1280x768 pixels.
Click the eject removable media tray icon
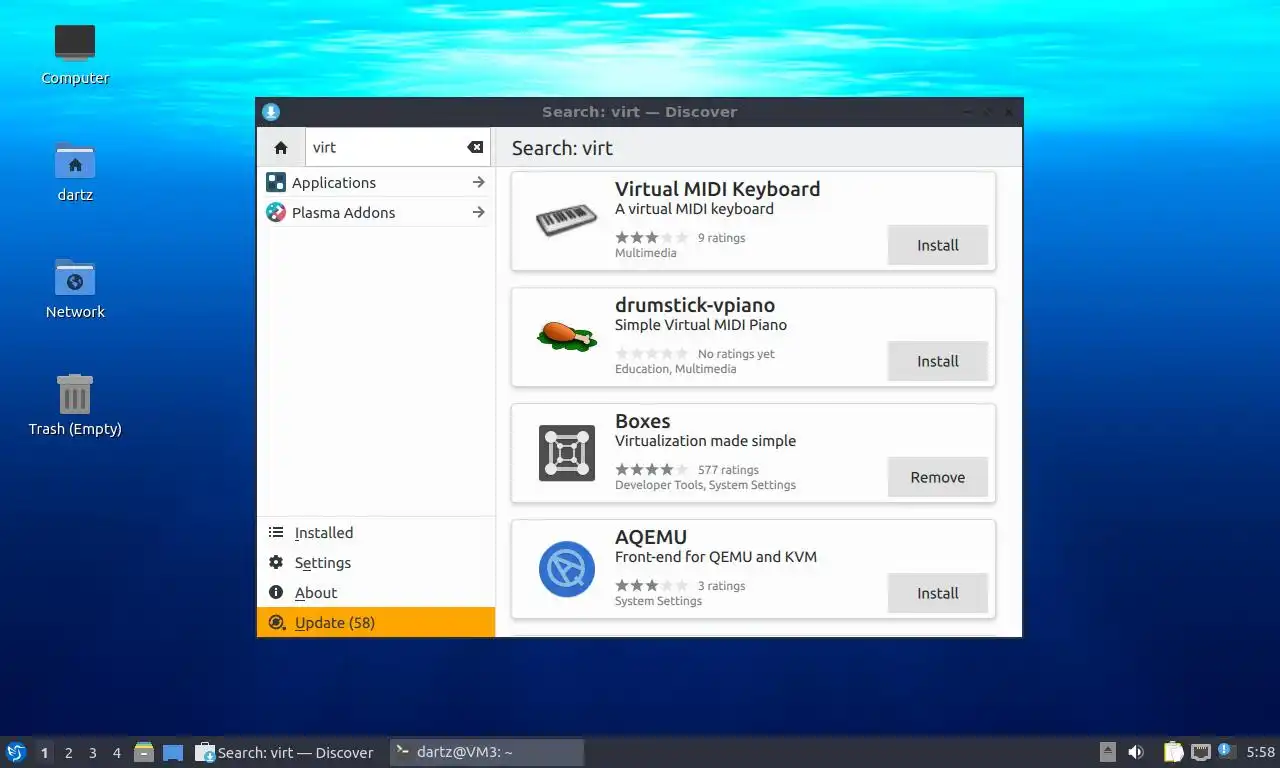pos(1108,752)
